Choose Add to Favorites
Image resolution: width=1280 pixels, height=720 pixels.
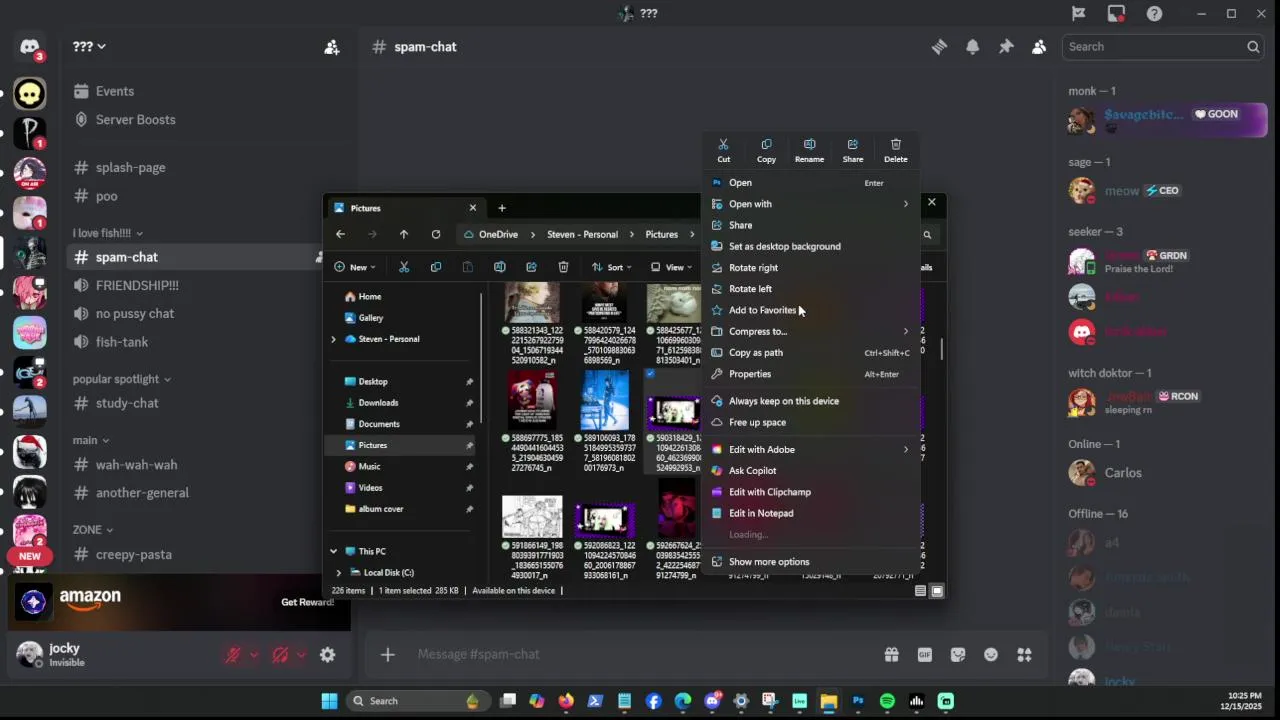point(812,310)
